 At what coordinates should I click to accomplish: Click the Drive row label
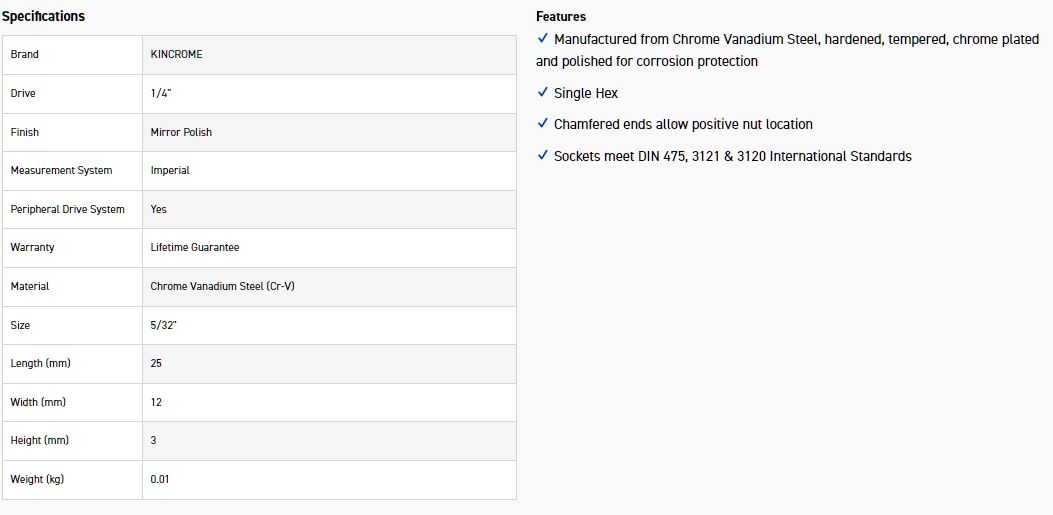point(23,93)
